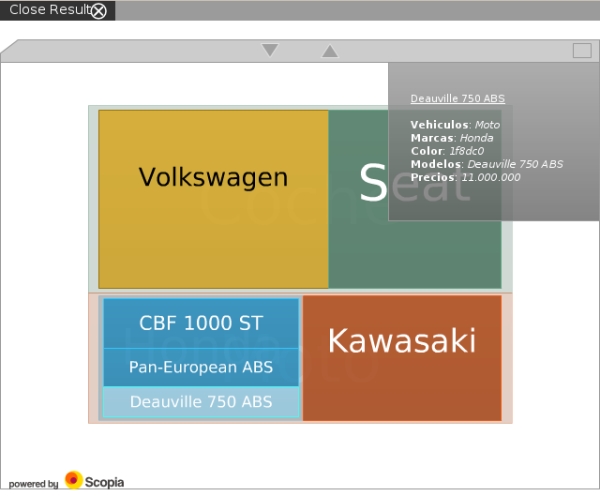
Task: Select the highlighted Deauville 750 ABS cell
Action: point(201,402)
